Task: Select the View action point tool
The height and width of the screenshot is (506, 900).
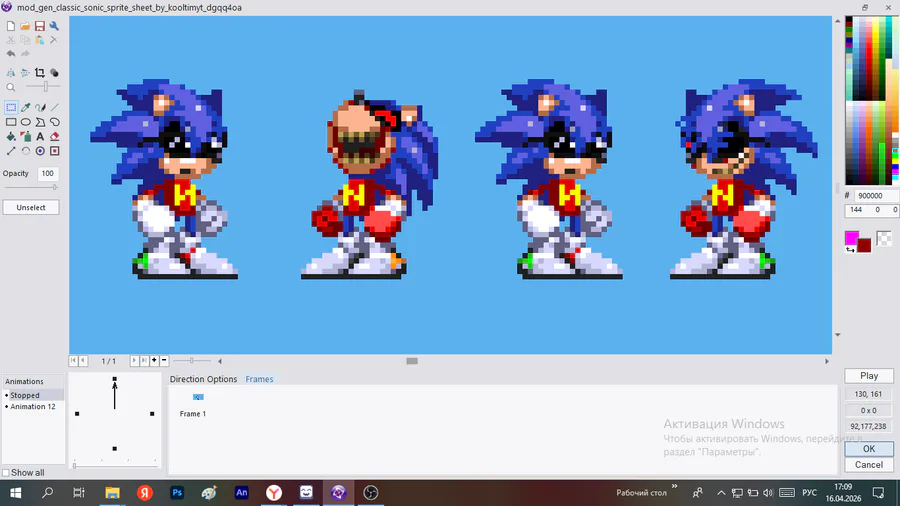Action: coord(55,151)
